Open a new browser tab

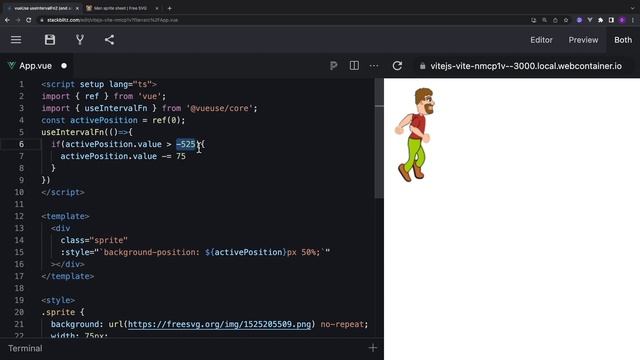click(x=169, y=8)
